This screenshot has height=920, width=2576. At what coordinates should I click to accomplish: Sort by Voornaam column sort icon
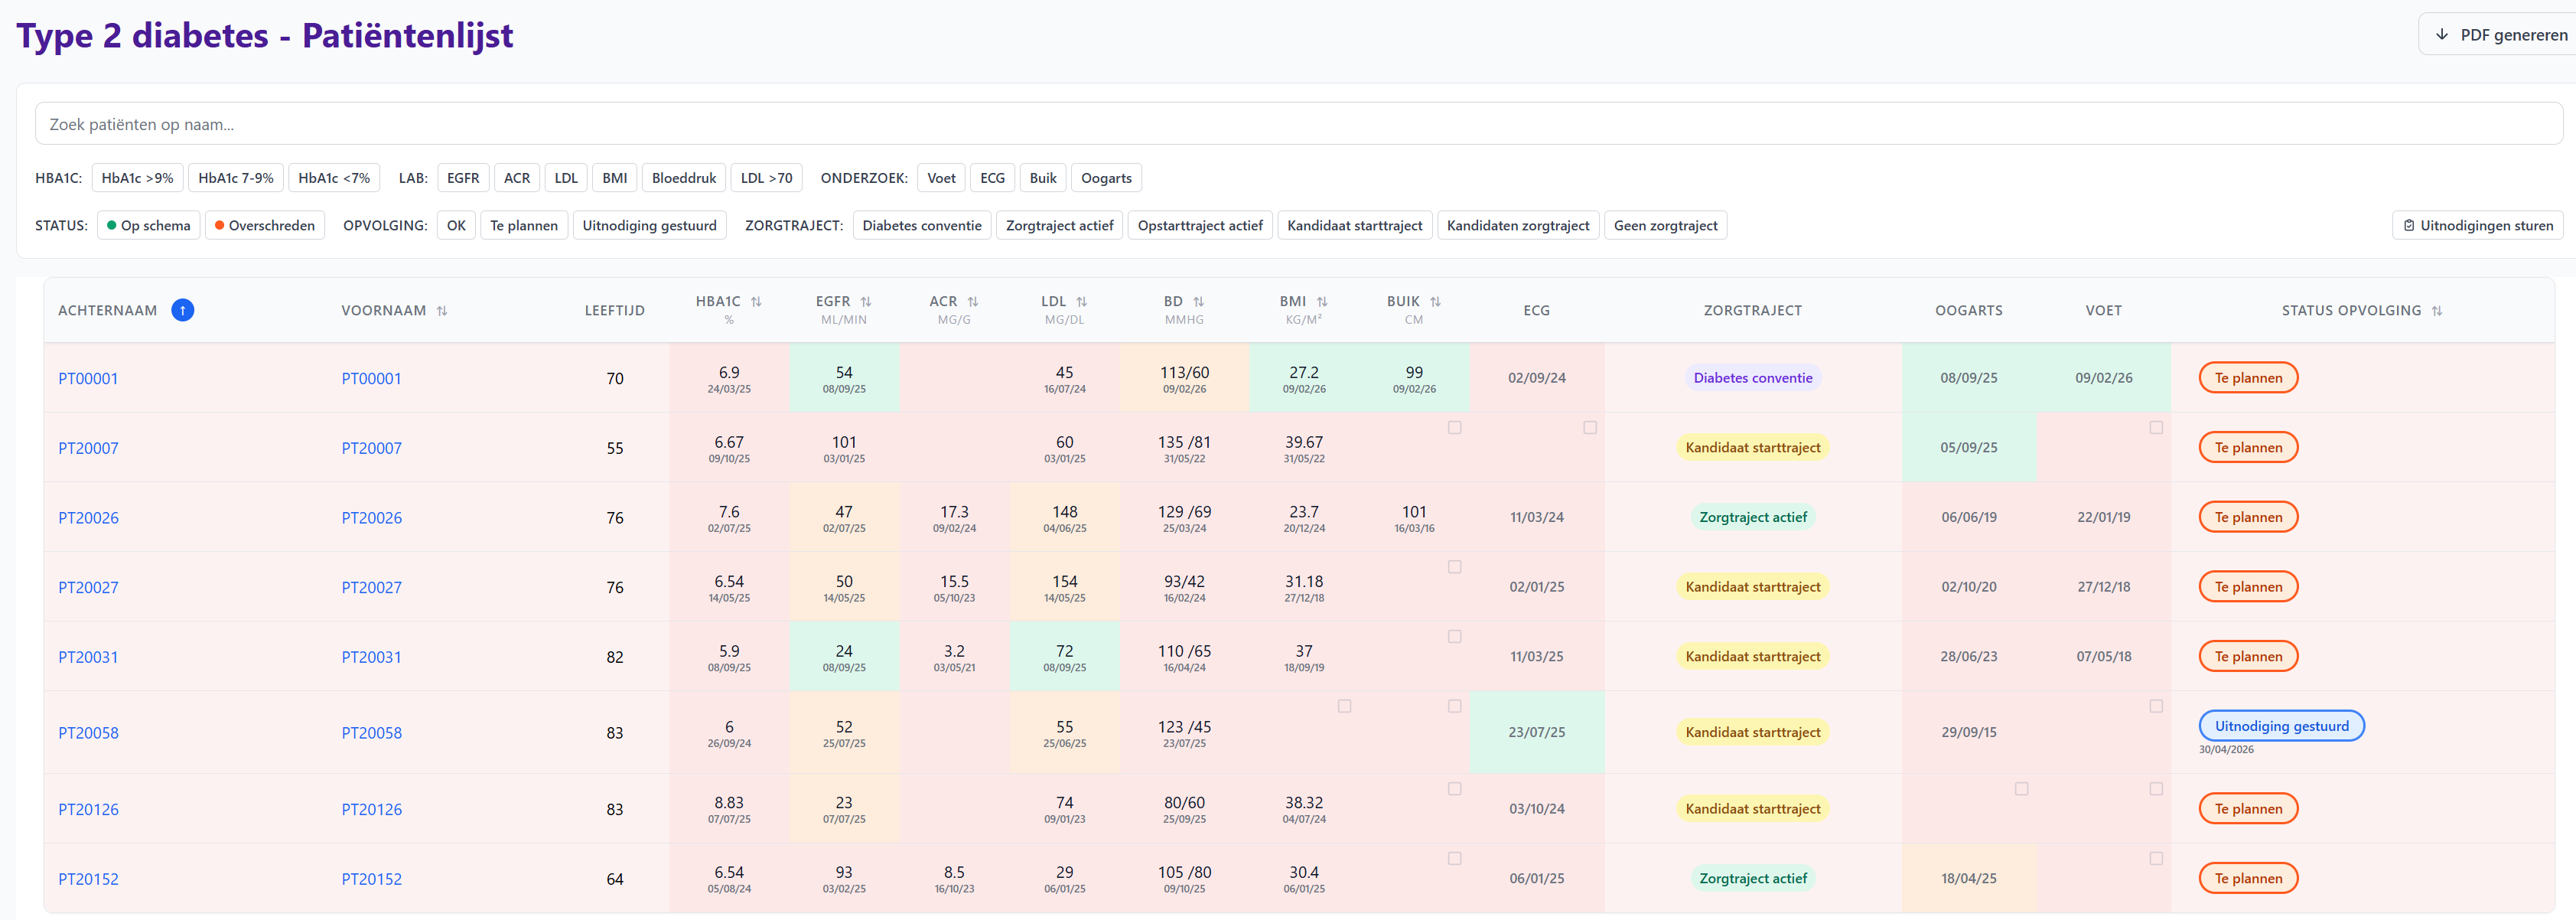coord(442,311)
